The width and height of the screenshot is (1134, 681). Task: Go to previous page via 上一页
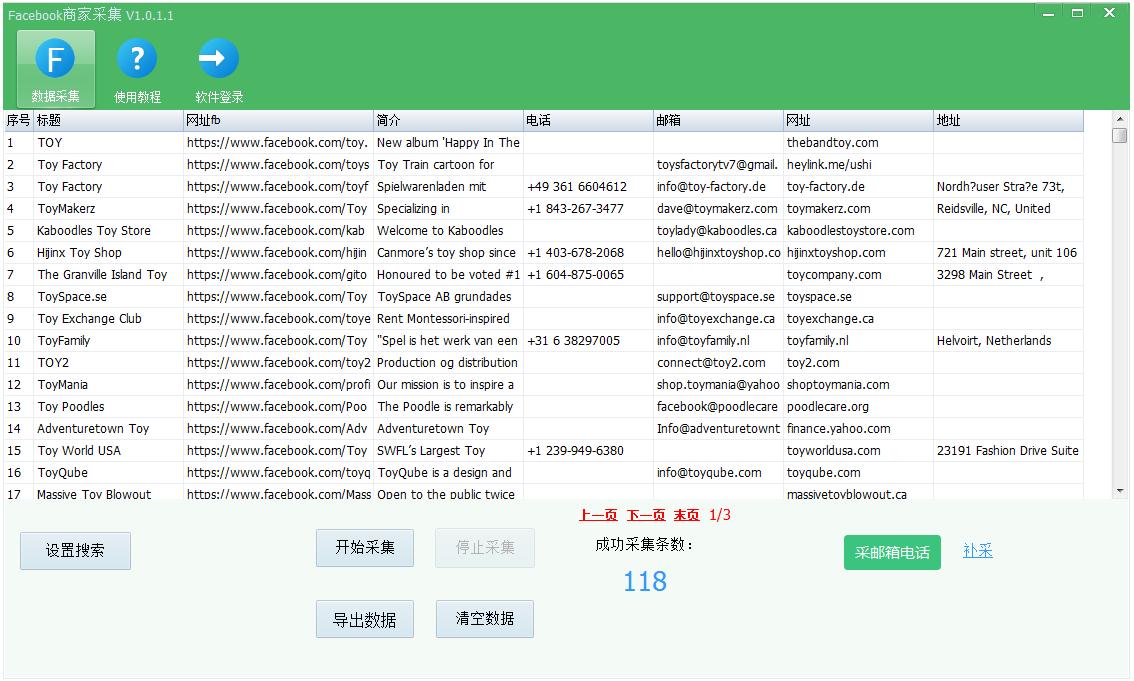(598, 516)
